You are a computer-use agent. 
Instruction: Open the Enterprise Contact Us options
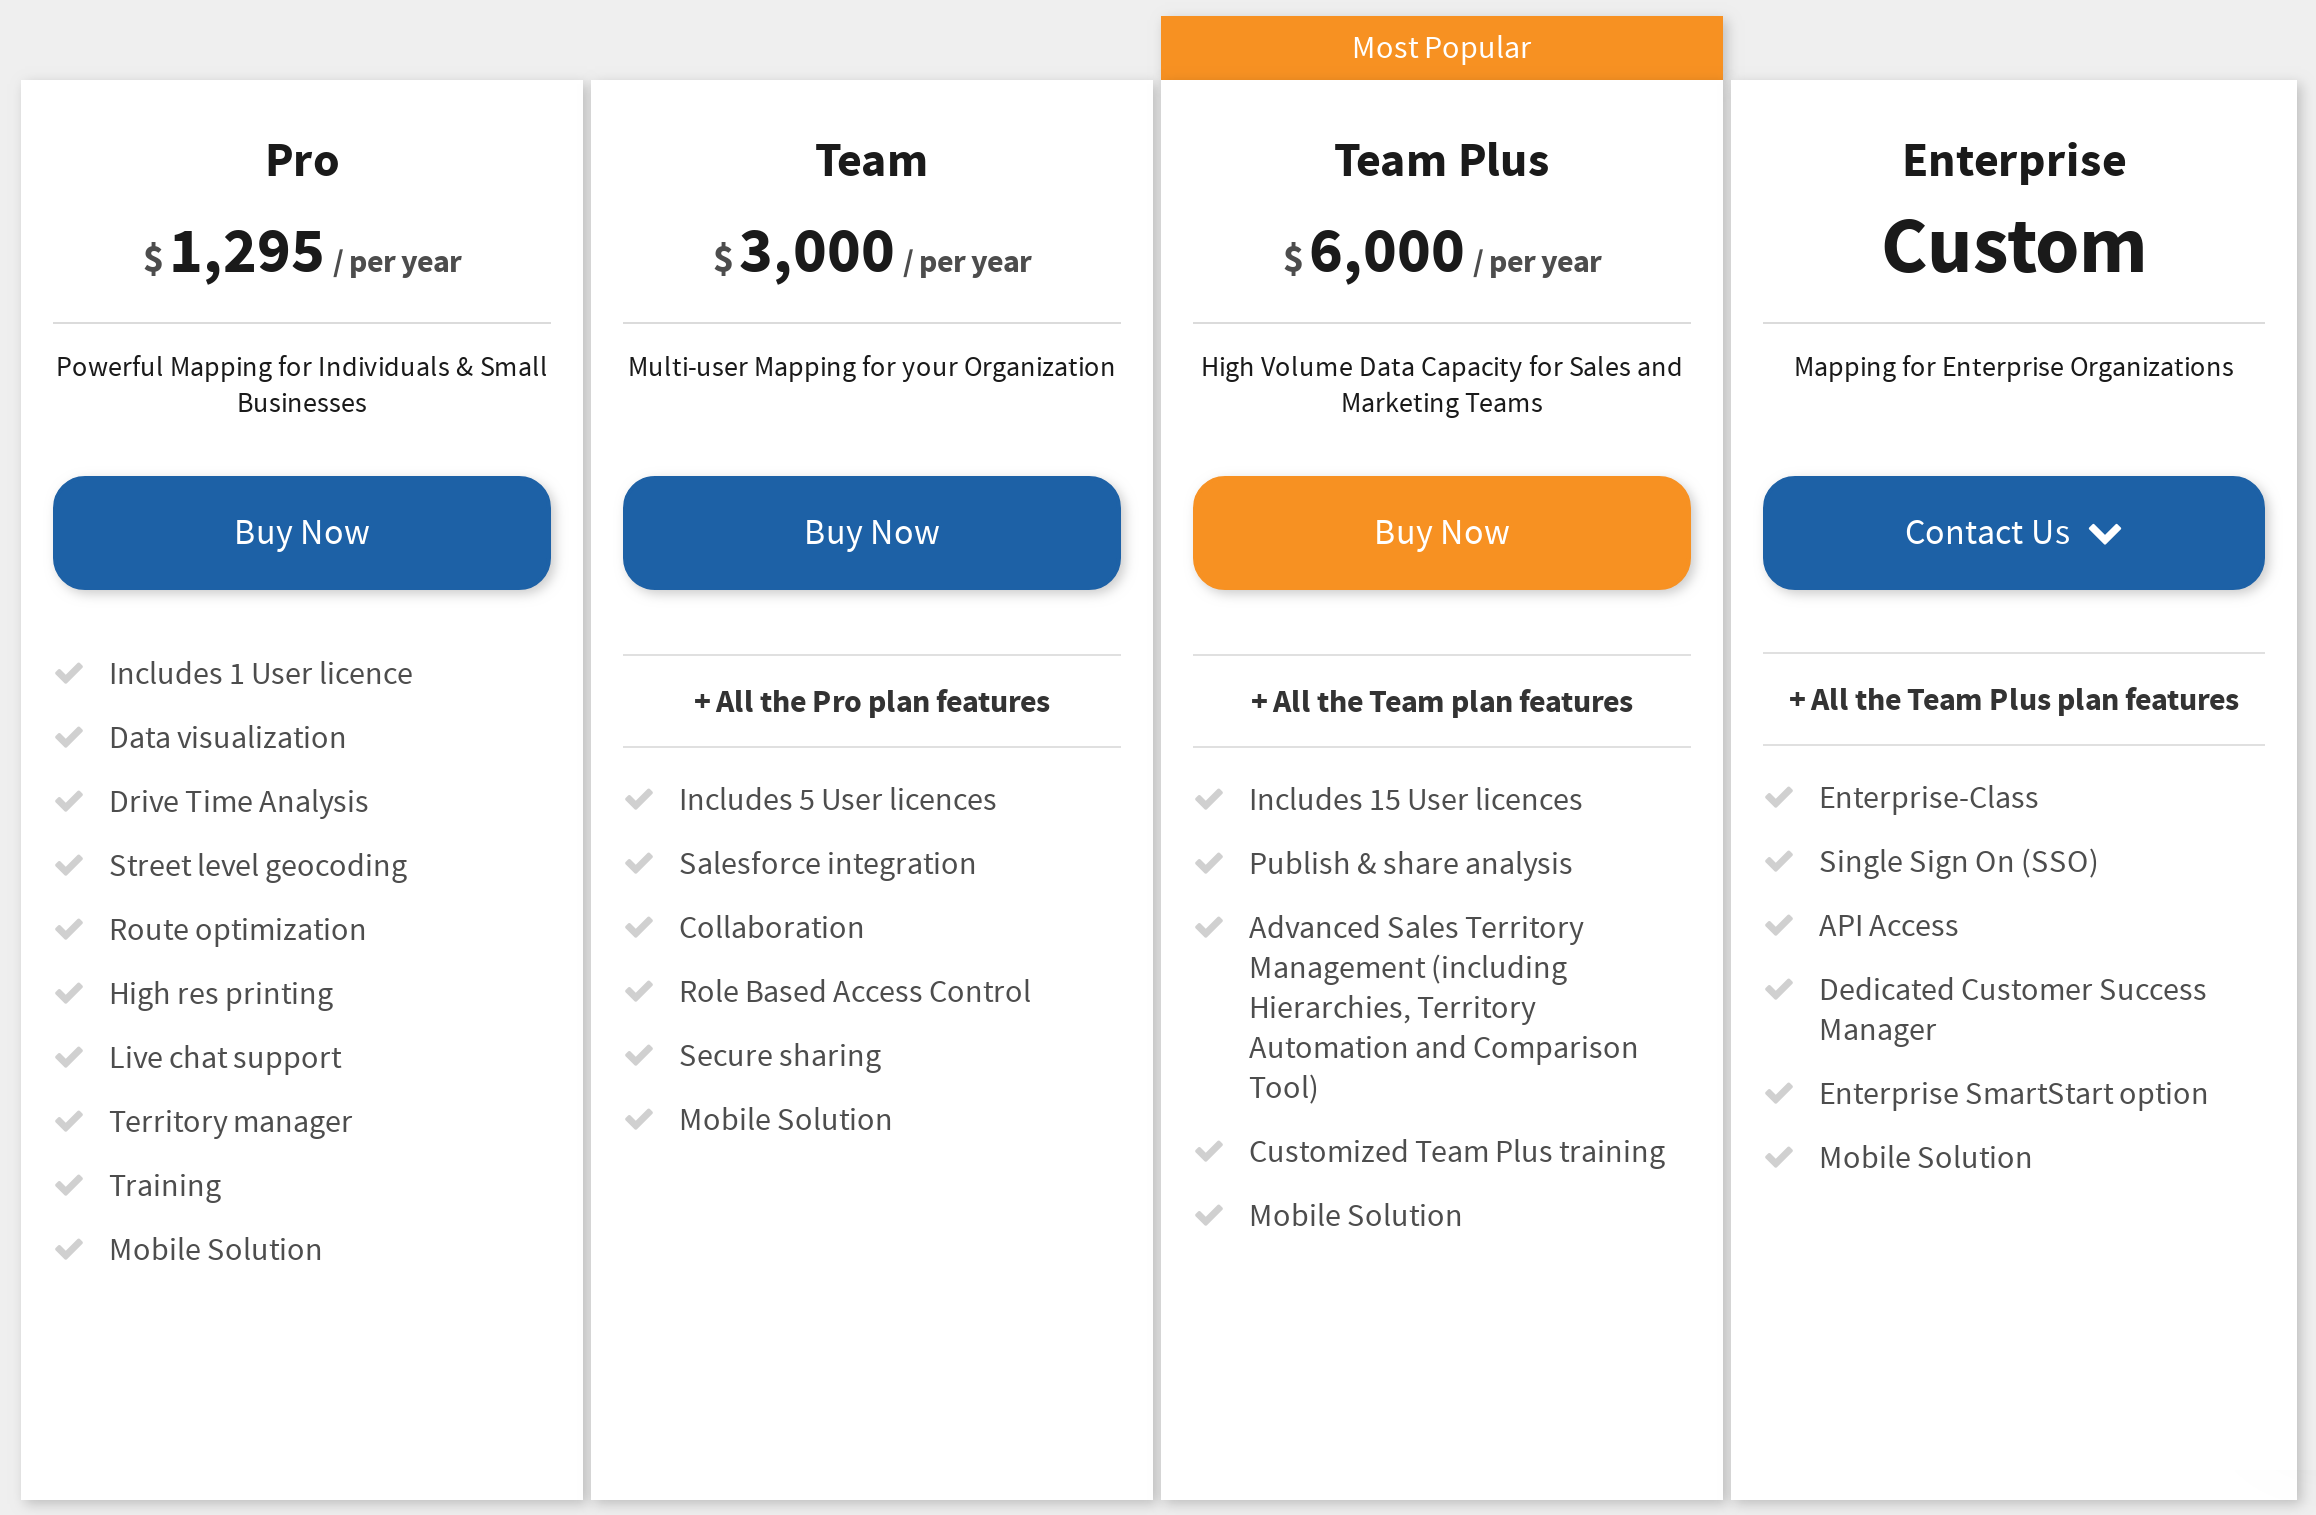(2013, 533)
